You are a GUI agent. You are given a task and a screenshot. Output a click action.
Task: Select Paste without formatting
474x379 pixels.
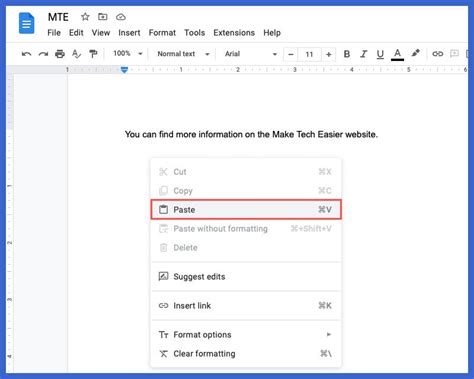coord(246,229)
